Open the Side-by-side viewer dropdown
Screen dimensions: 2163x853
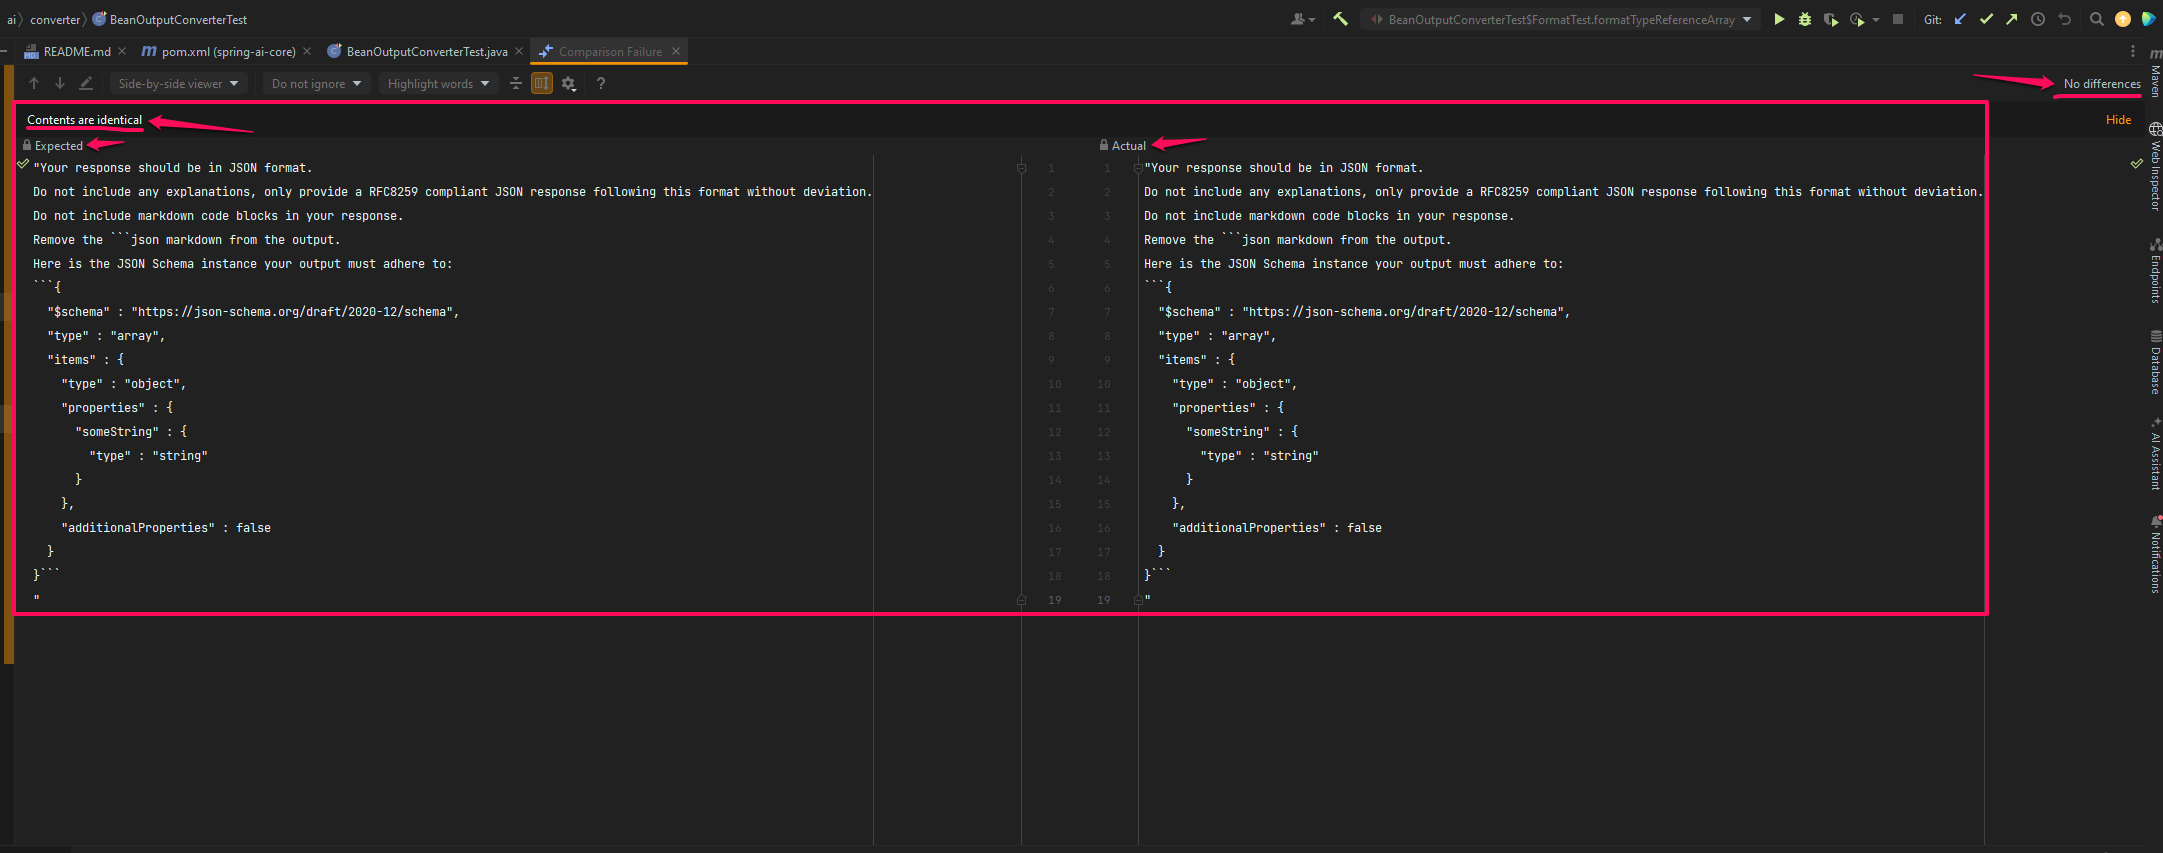(178, 83)
